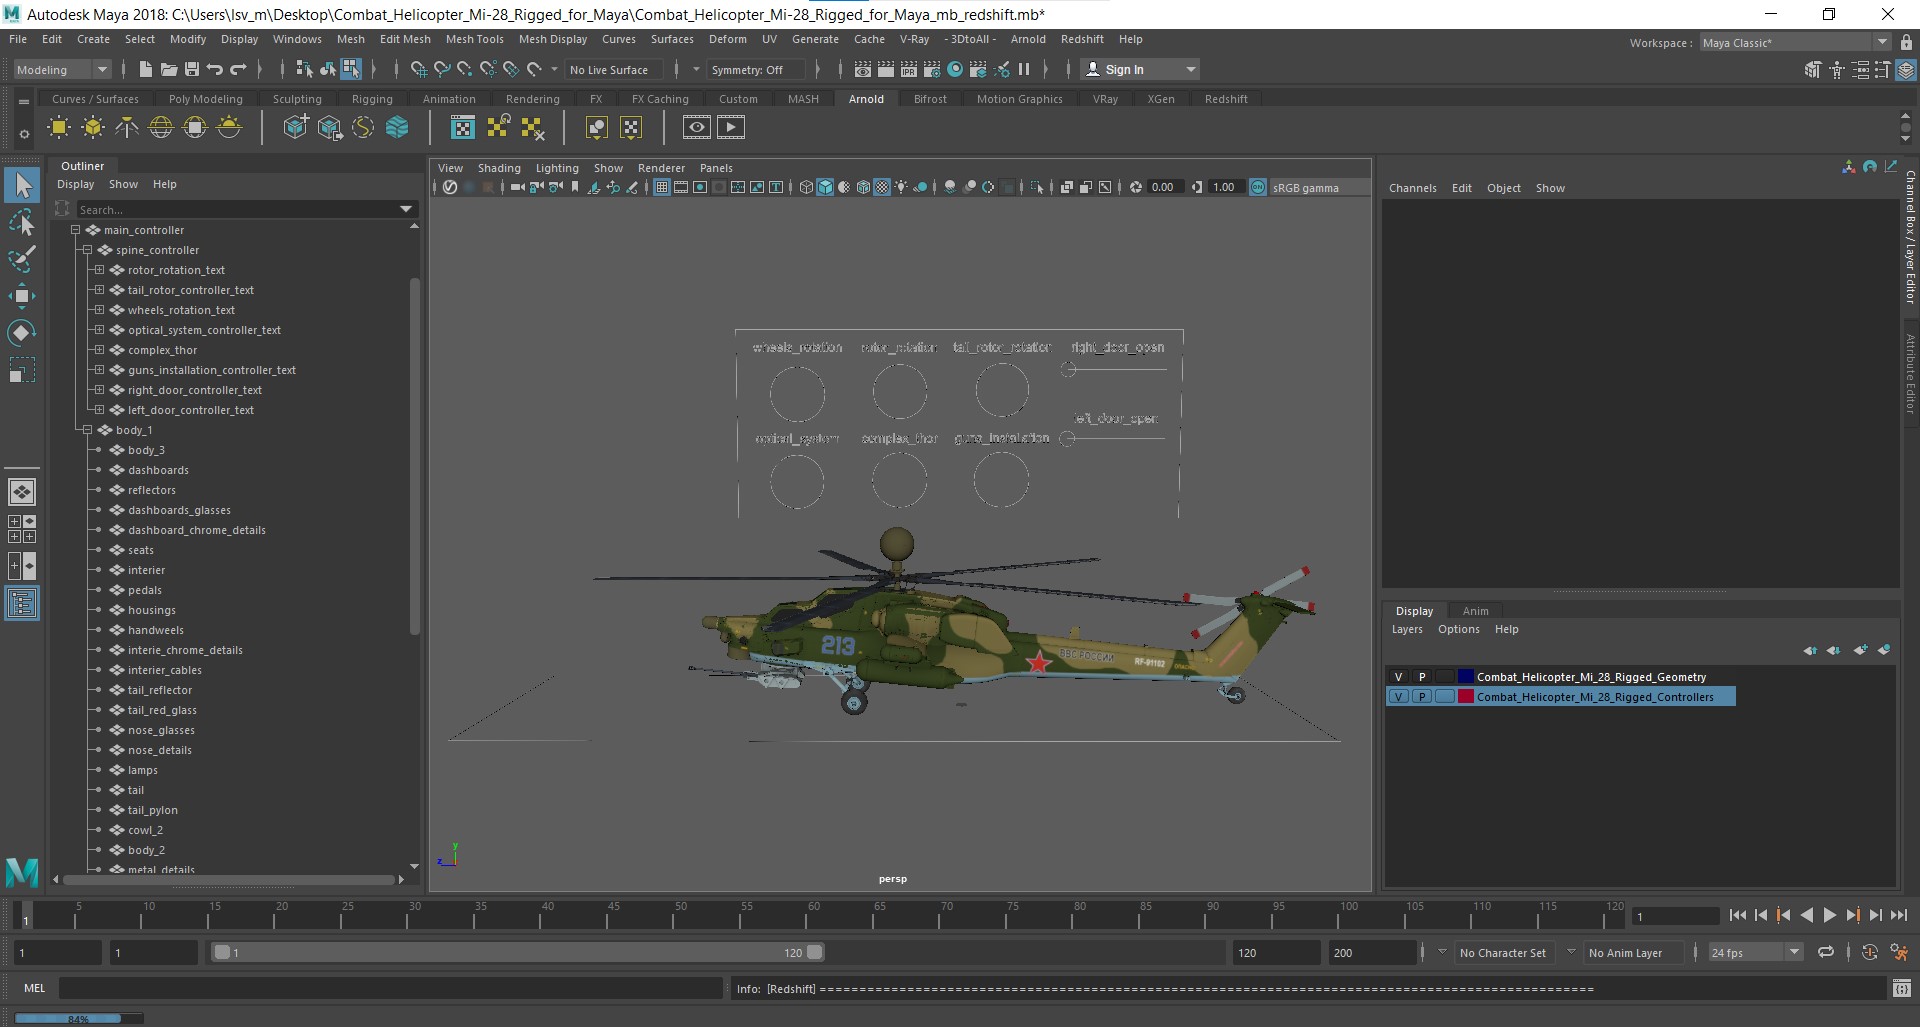The height and width of the screenshot is (1027, 1920).
Task: Open the viewport Shading menu
Action: click(x=499, y=168)
